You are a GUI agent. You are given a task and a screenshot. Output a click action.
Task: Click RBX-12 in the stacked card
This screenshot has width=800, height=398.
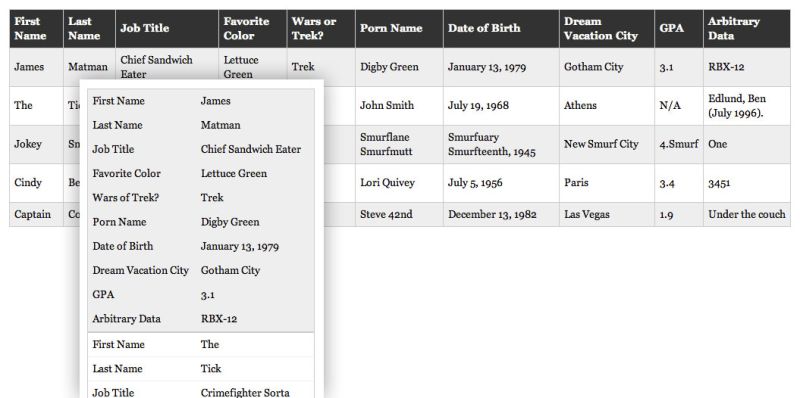pyautogui.click(x=219, y=319)
